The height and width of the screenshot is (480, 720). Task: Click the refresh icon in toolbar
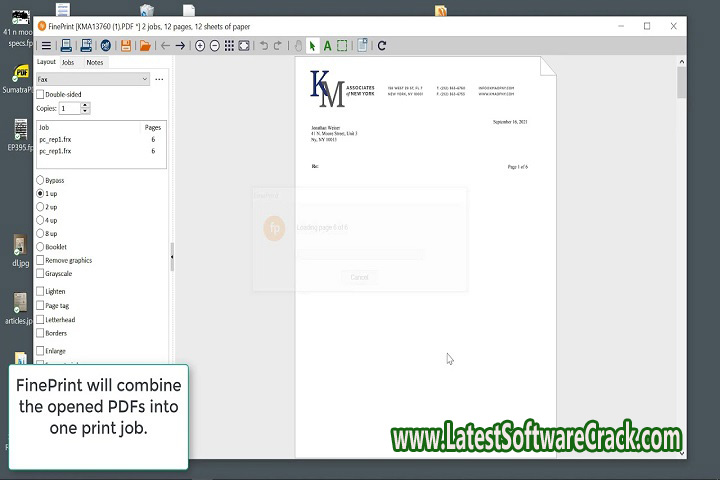click(382, 45)
